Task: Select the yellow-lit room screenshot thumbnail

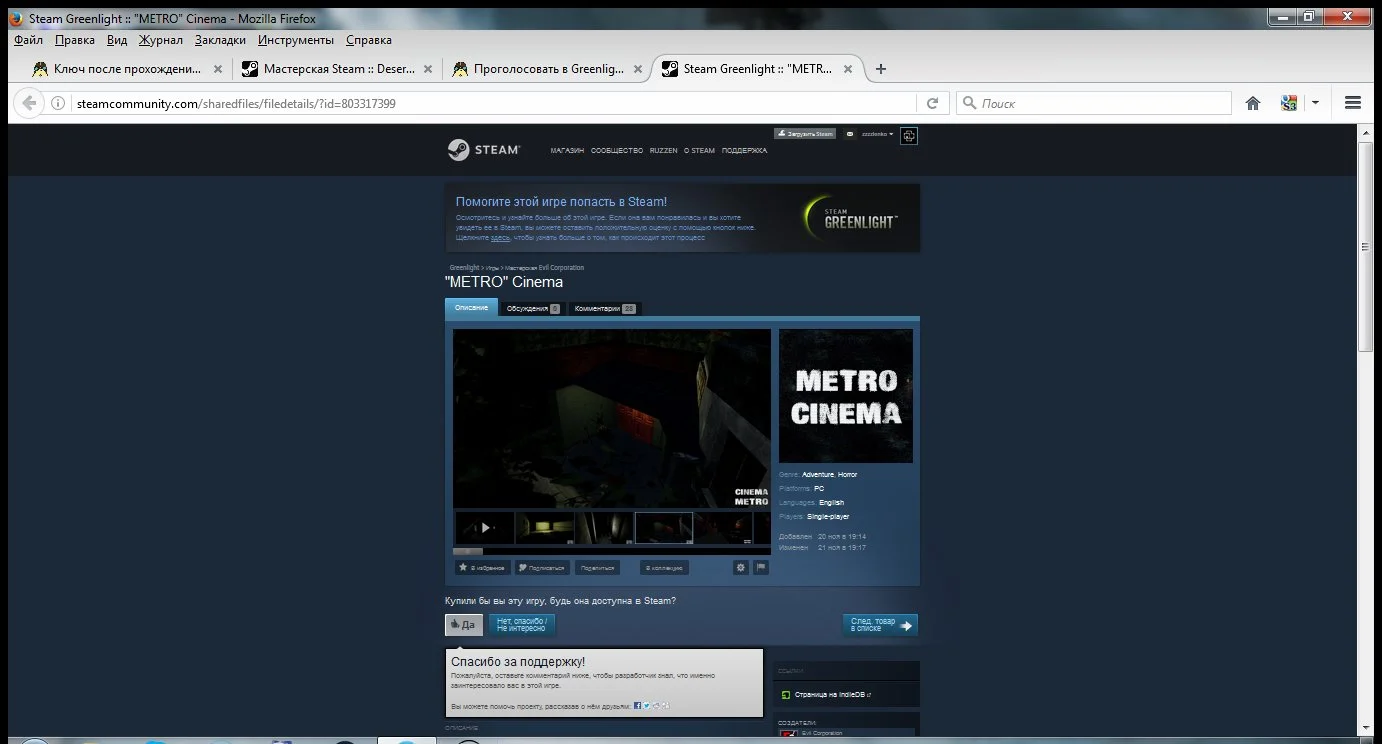Action: [545, 528]
